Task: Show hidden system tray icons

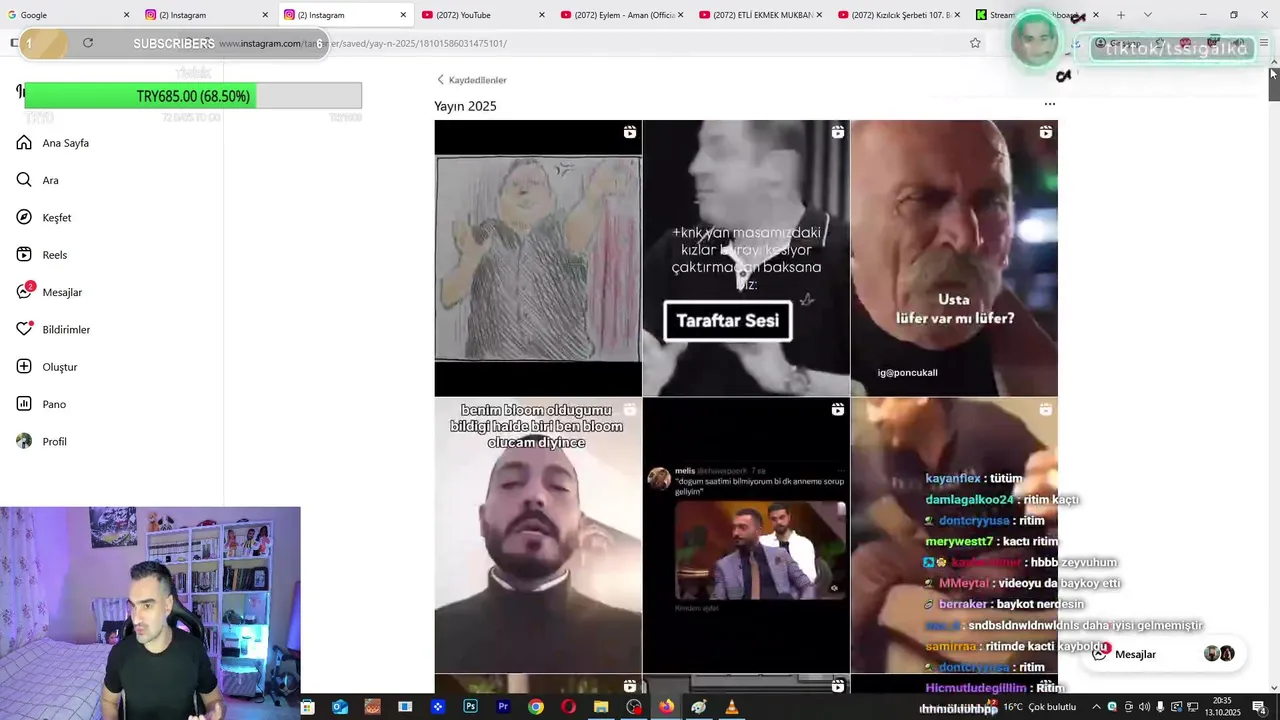Action: pyautogui.click(x=1096, y=707)
